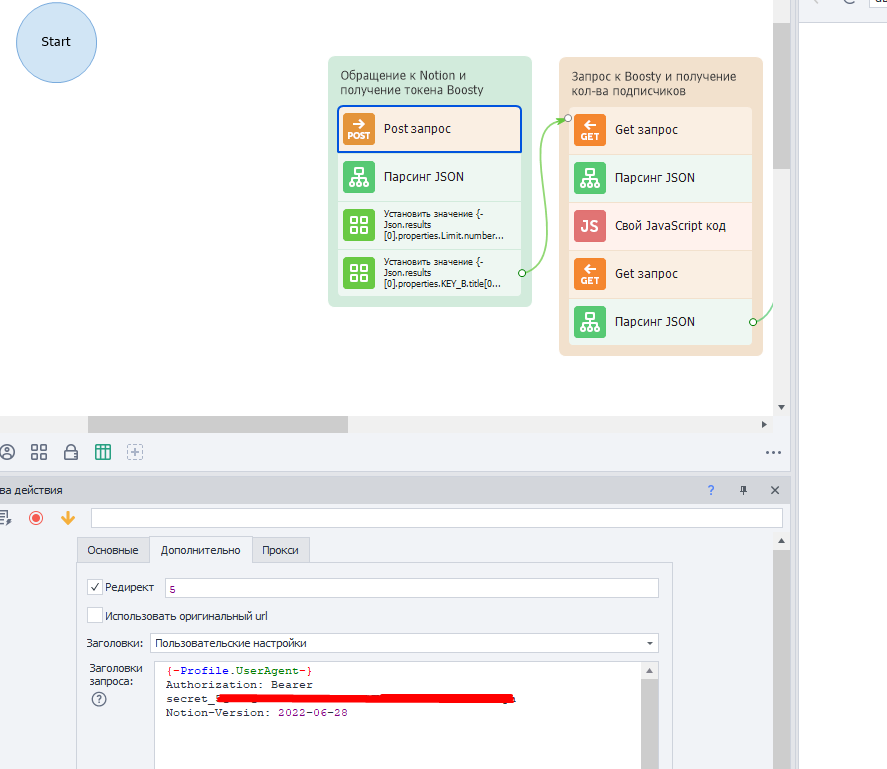This screenshot has height=769, width=887.
Task: Pin the action properties panel
Action: [743, 490]
